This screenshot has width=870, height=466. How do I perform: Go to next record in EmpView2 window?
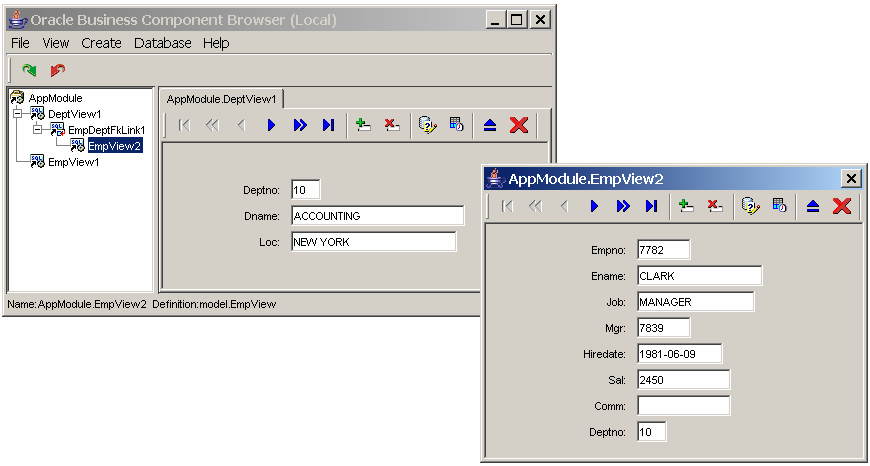click(x=594, y=206)
